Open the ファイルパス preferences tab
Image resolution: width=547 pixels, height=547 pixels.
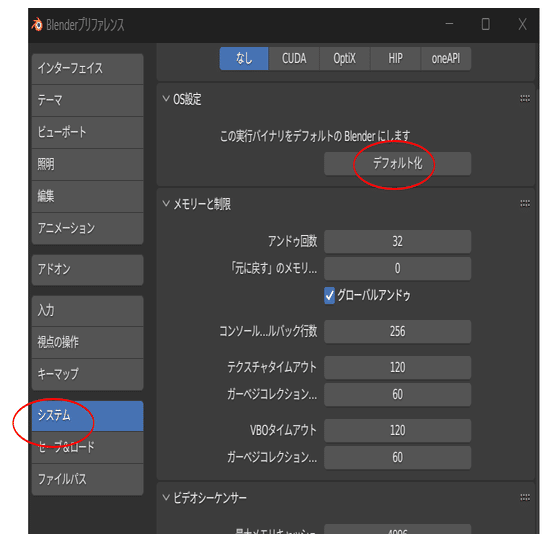[88, 480]
